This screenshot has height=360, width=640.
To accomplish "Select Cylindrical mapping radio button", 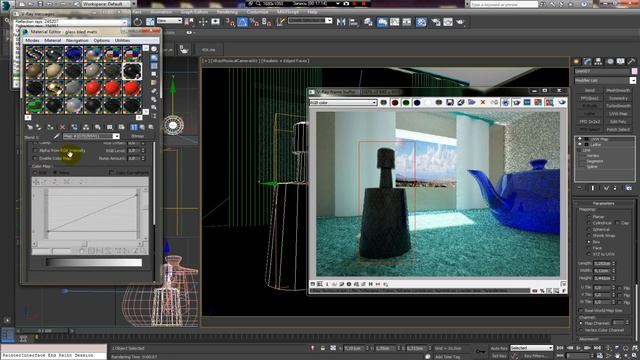I will [x=589, y=223].
